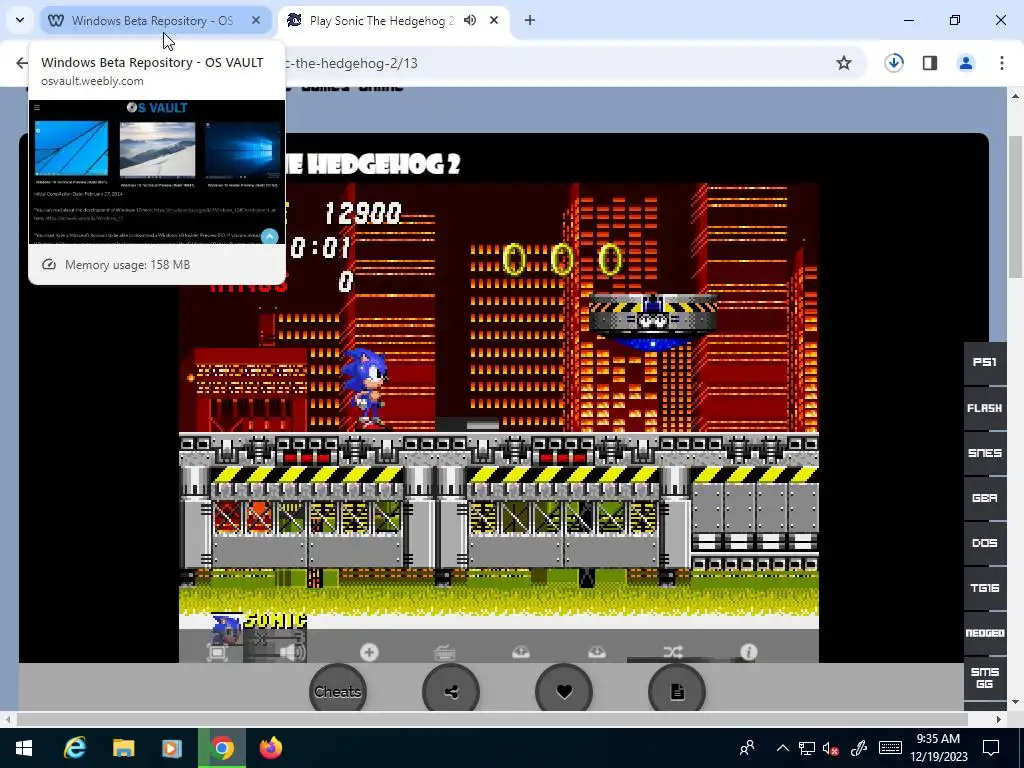Select the PS1 console tab
This screenshot has height=768, width=1024.
click(985, 362)
